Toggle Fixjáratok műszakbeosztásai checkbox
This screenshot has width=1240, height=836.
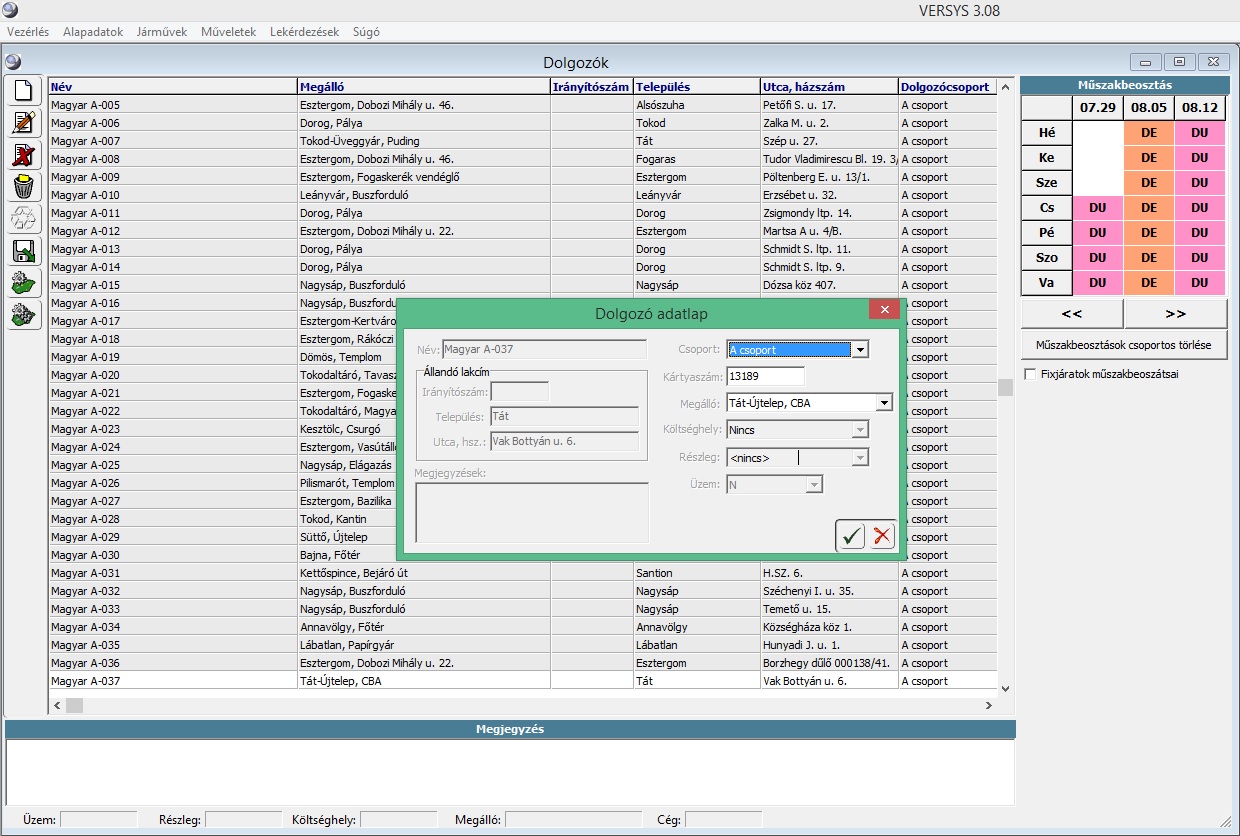click(x=1031, y=374)
